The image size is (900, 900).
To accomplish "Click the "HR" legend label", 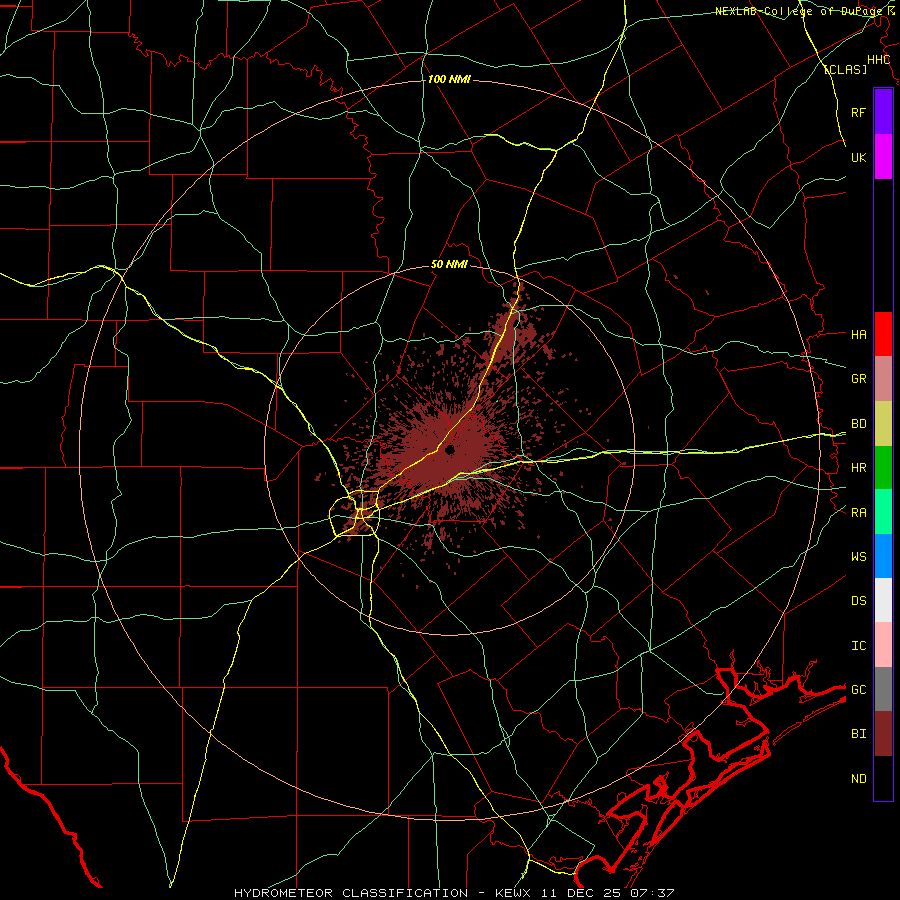I will tap(858, 468).
